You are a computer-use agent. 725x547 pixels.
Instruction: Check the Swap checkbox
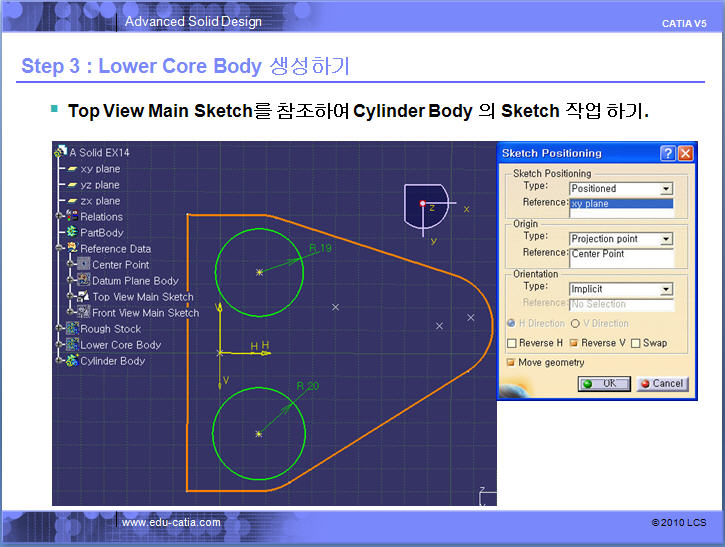click(x=636, y=343)
